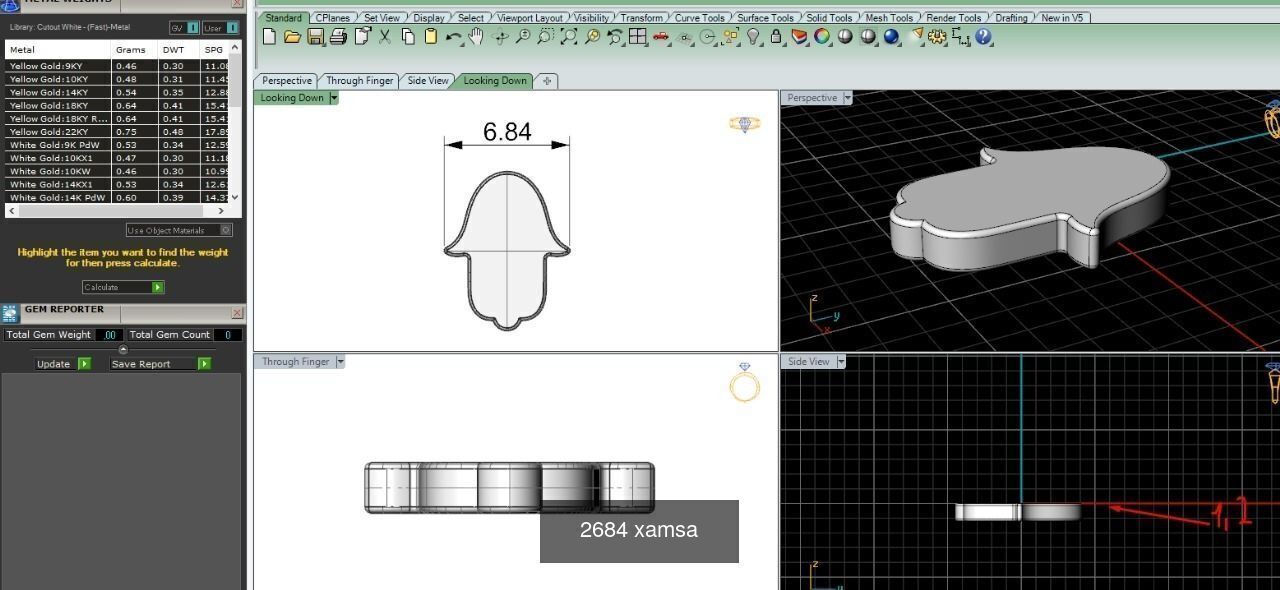The width and height of the screenshot is (1280, 590).
Task: Close the Gem Reporter panel
Action: coord(237,312)
